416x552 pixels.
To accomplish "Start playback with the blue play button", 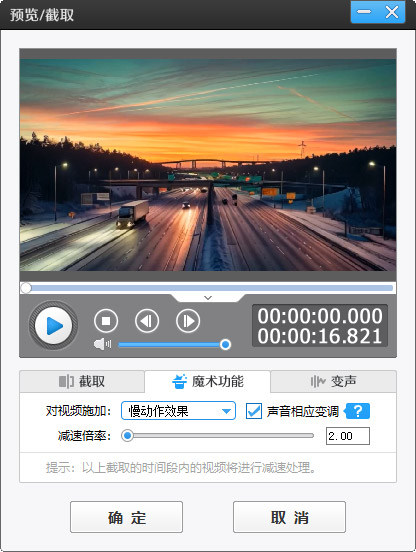I will pos(53,326).
